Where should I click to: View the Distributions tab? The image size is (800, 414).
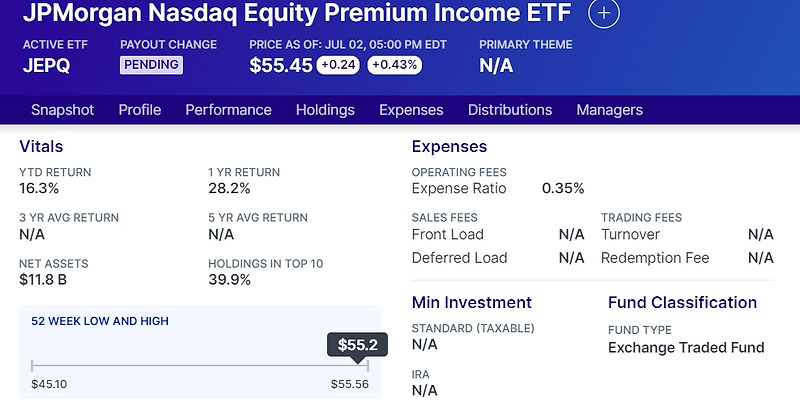coord(510,110)
